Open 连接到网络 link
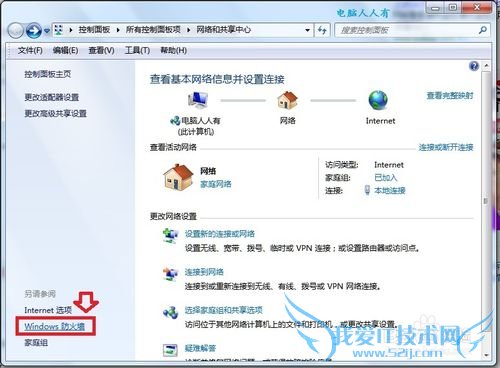The height and width of the screenshot is (368, 500). click(204, 272)
